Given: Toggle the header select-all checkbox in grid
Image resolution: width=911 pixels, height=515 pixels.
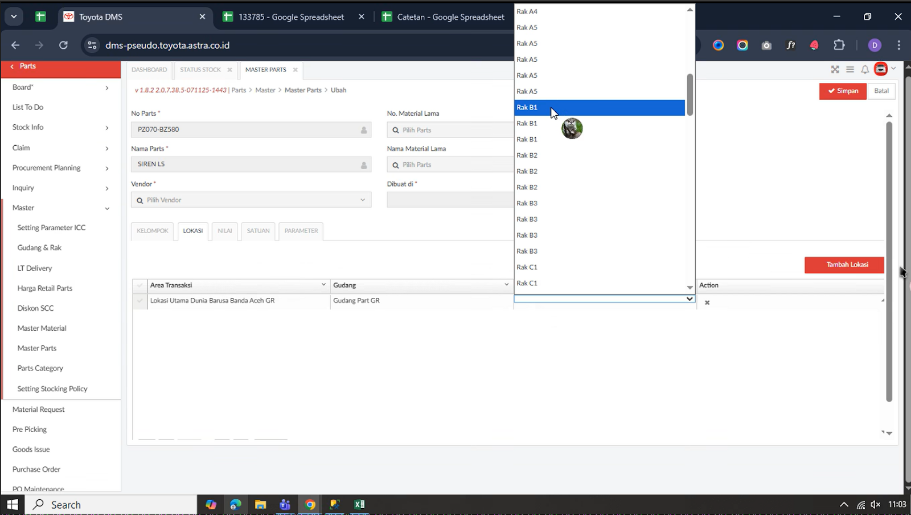Looking at the screenshot, I should click(139, 285).
